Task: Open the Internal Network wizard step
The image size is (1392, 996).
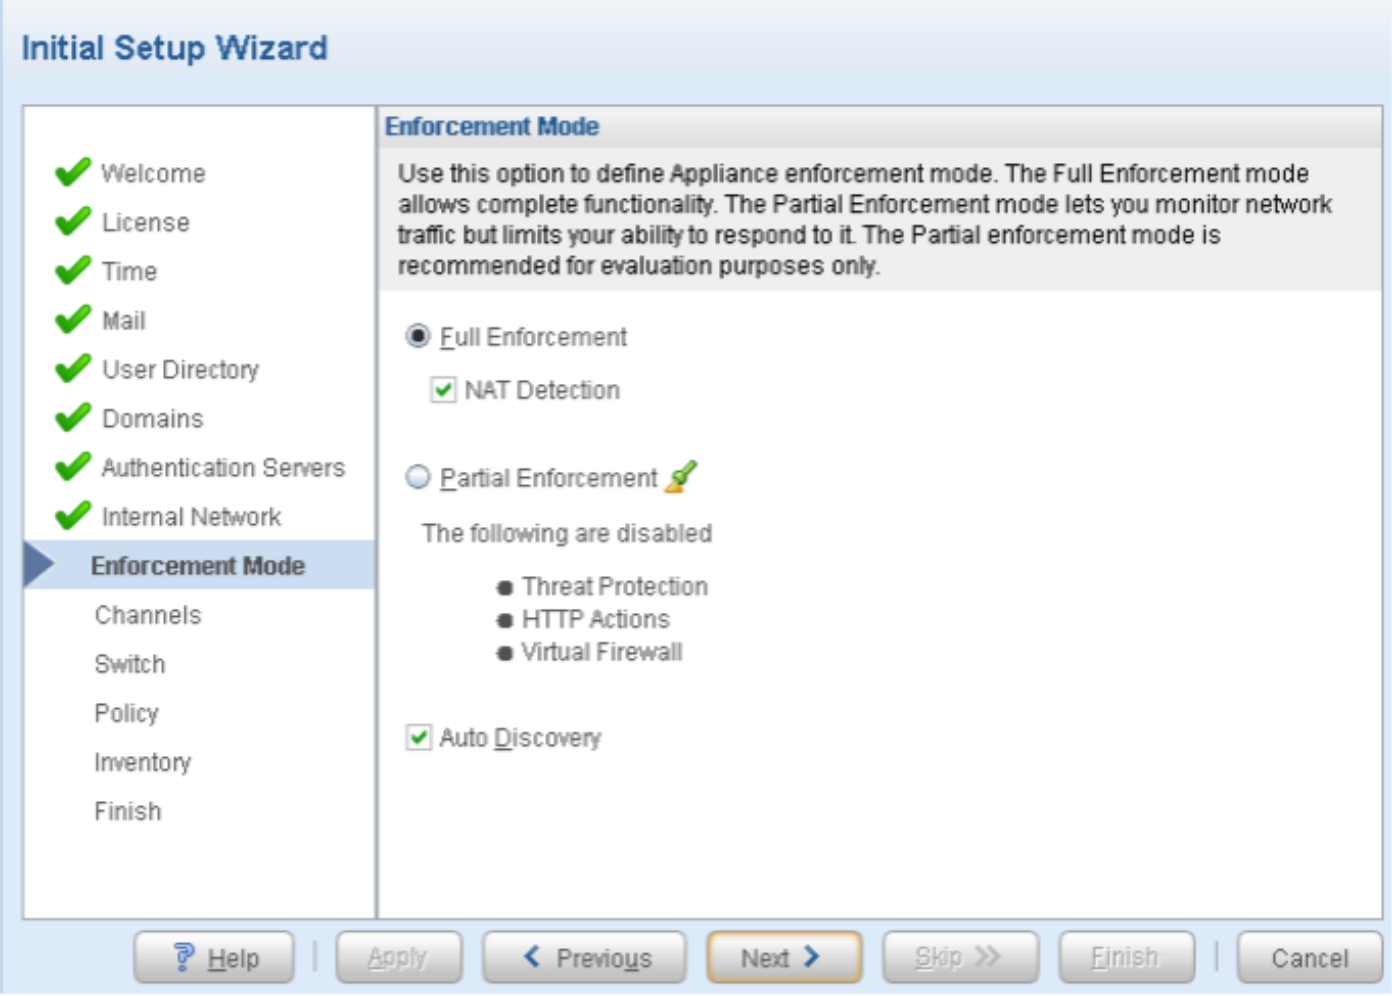Action: (191, 517)
